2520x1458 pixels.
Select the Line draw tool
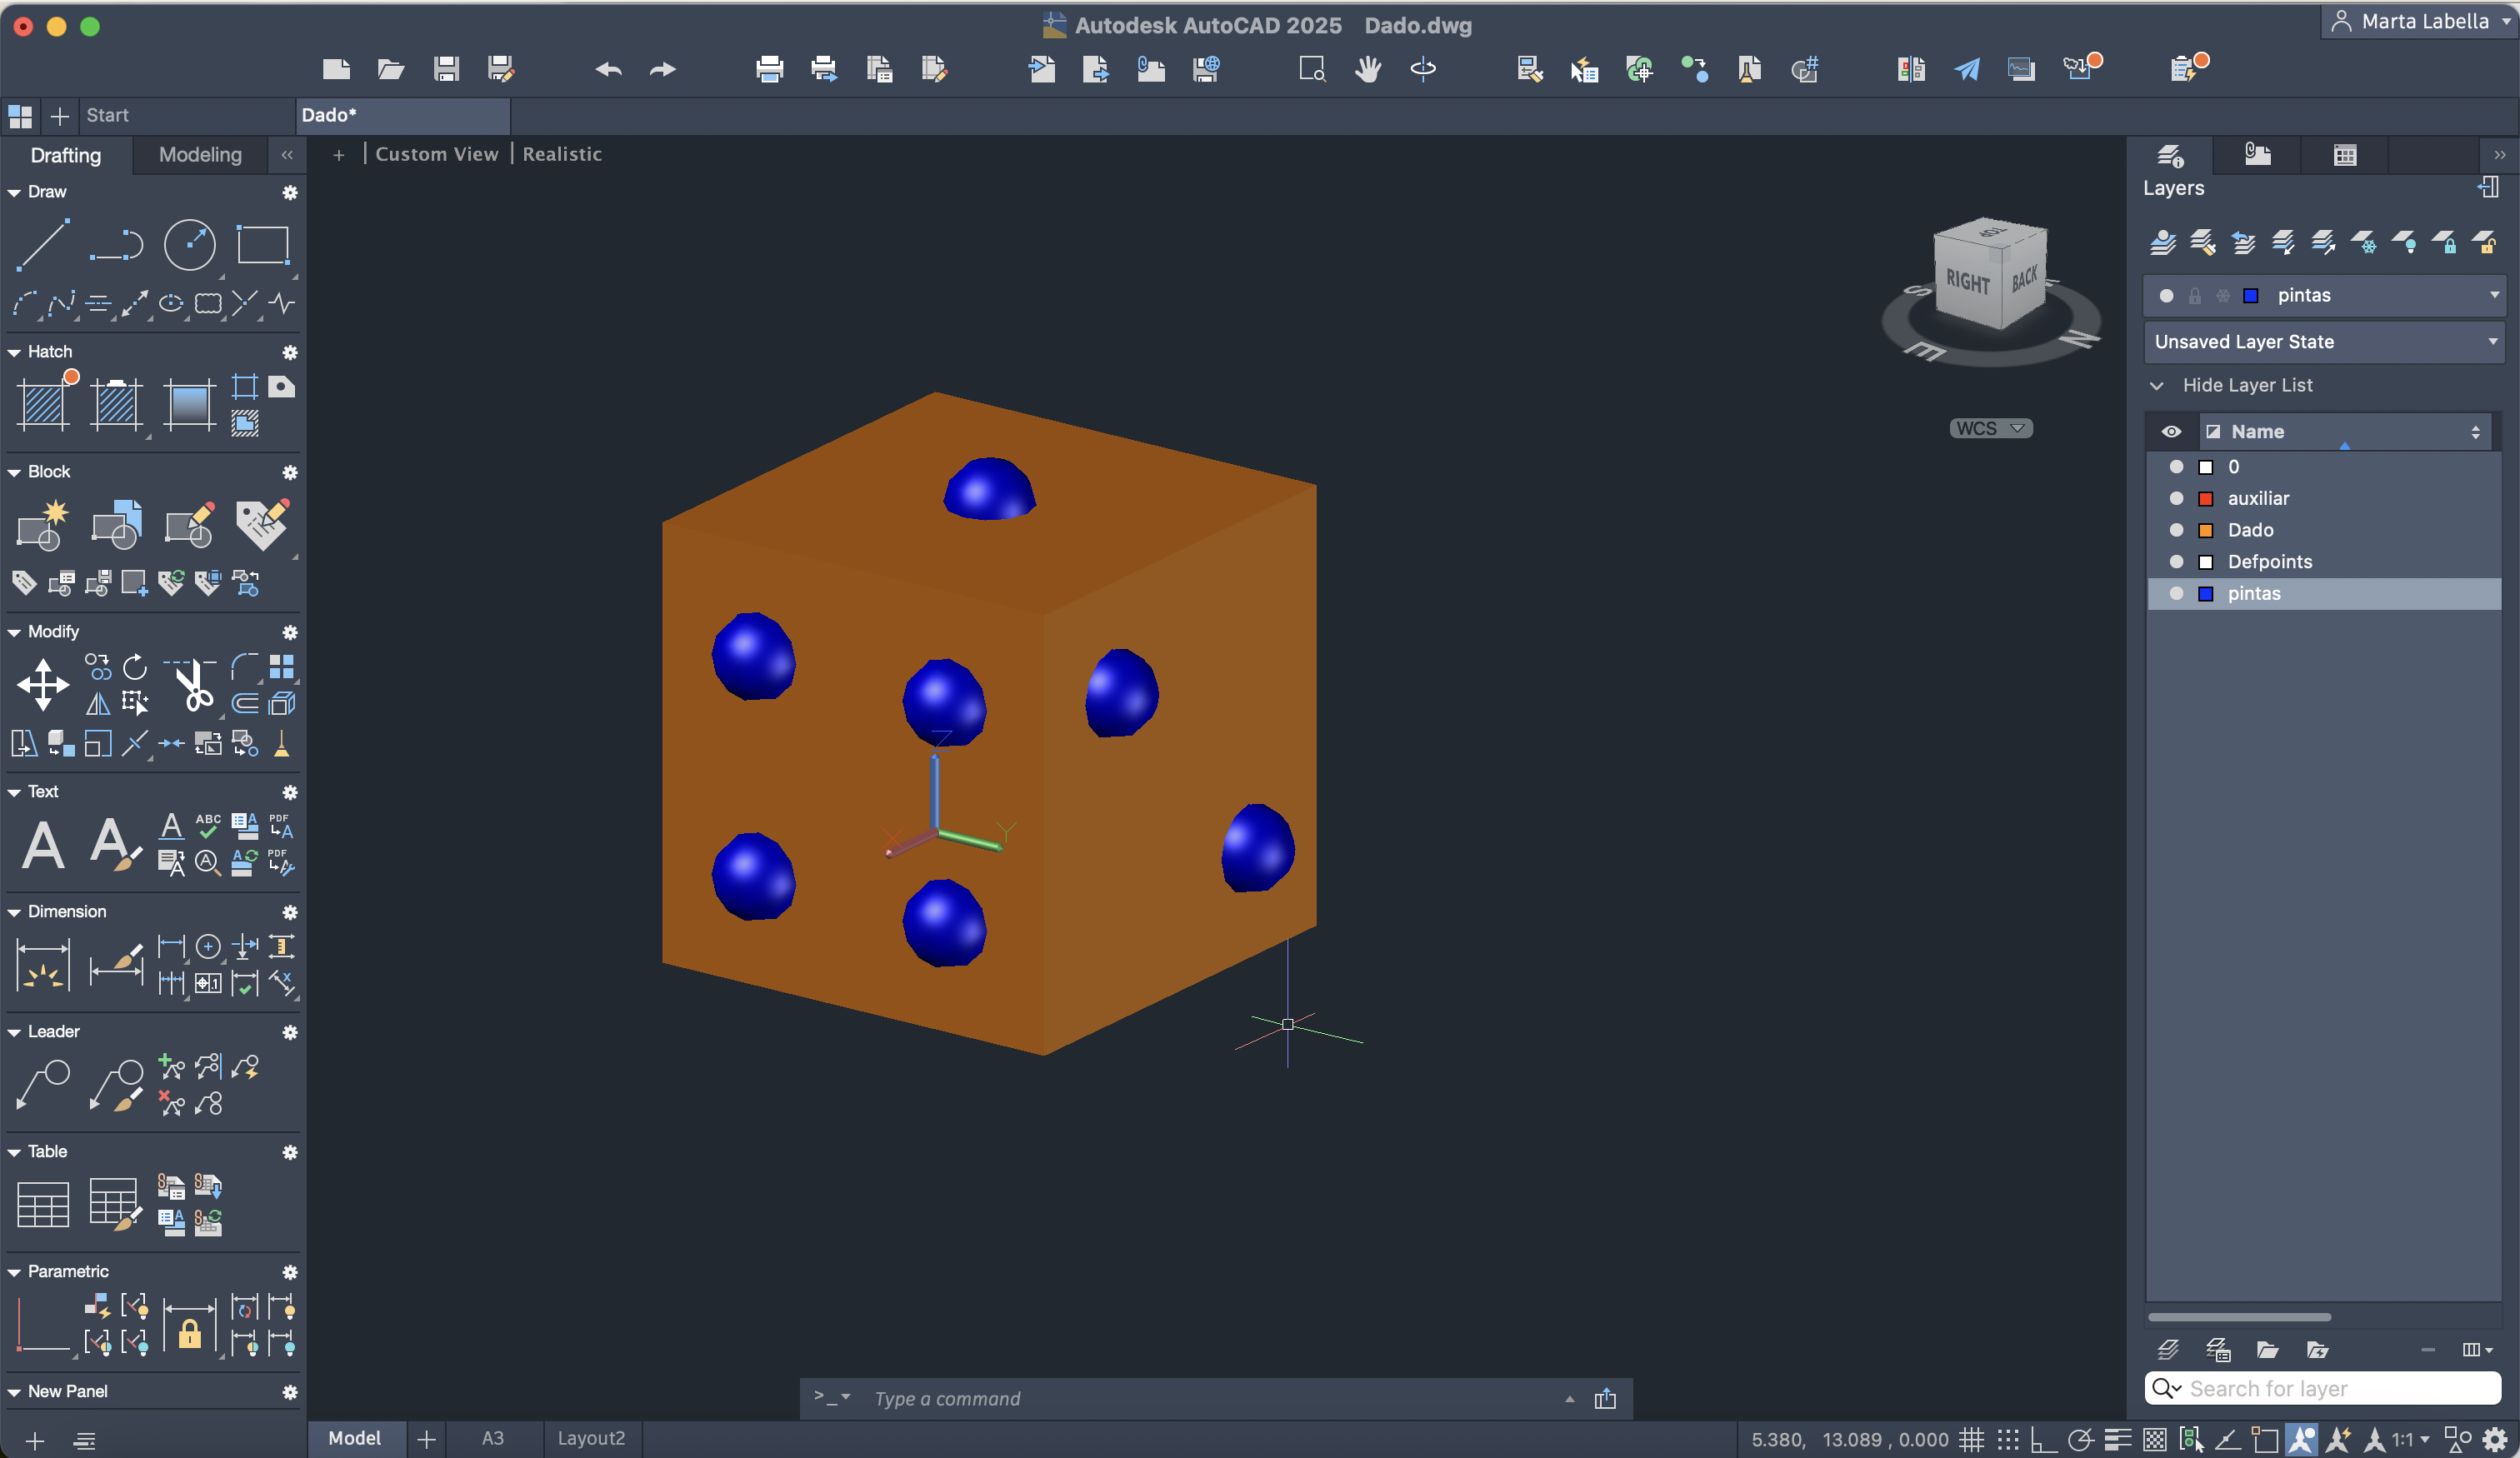(43, 245)
